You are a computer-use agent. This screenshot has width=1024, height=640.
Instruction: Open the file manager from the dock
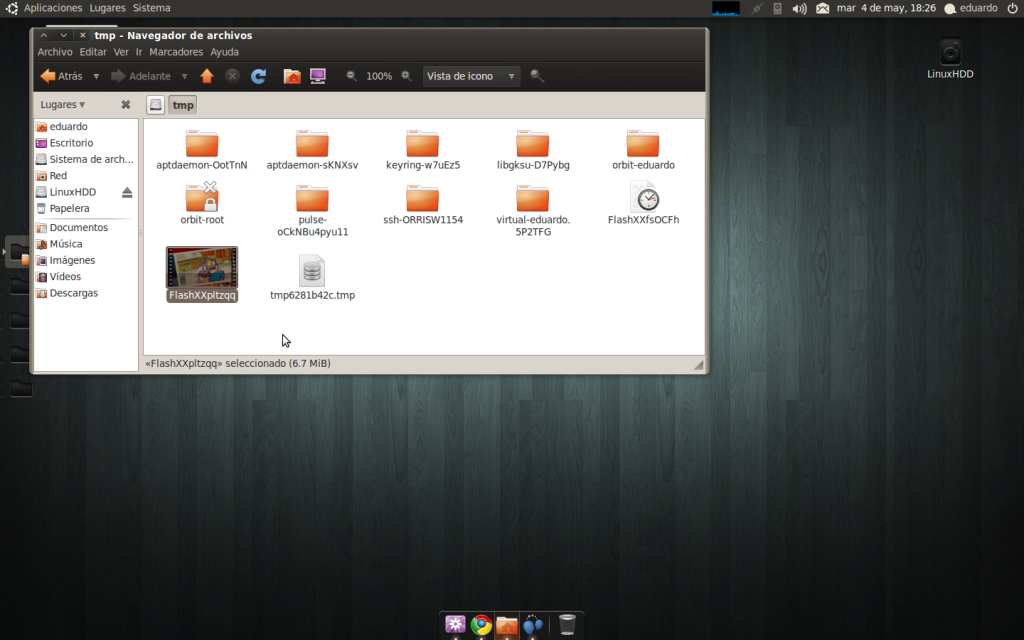tap(507, 625)
